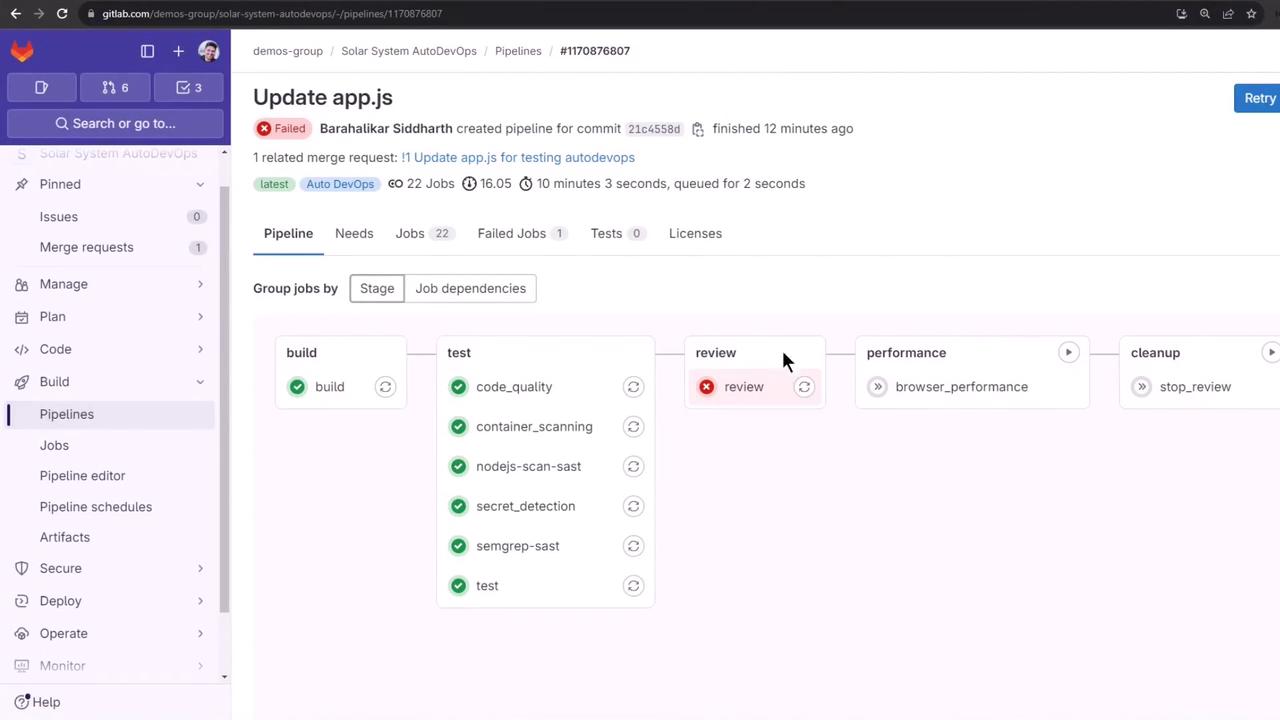Open Jobs under Build in sidebar

click(x=110, y=445)
